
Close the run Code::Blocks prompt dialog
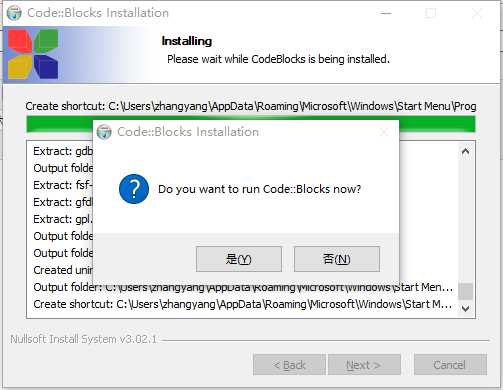(x=384, y=132)
